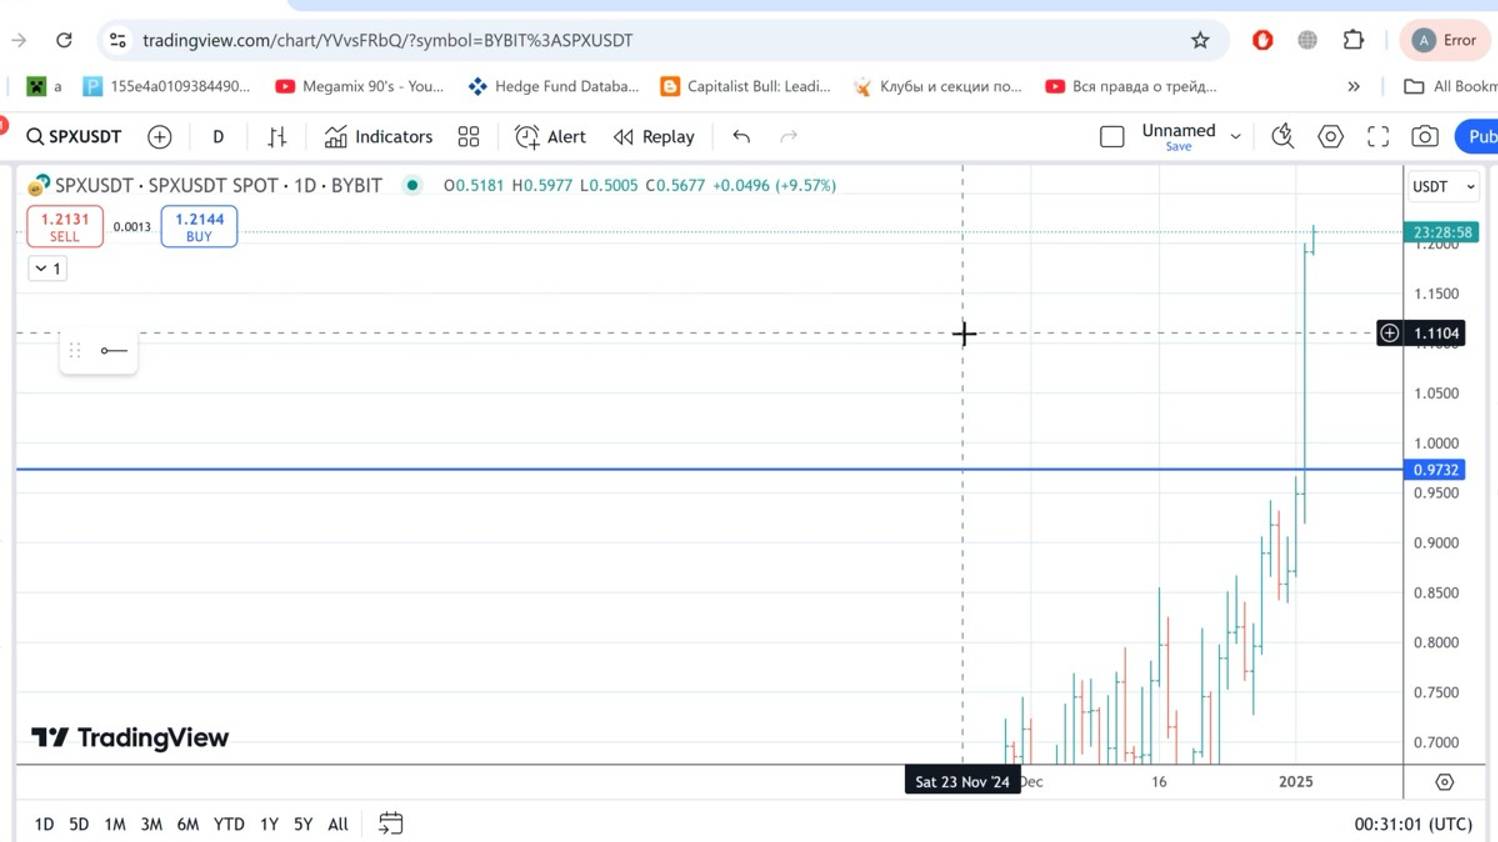Open symbol search SPXUSDT
Image resolution: width=1498 pixels, height=842 pixels.
coord(74,137)
